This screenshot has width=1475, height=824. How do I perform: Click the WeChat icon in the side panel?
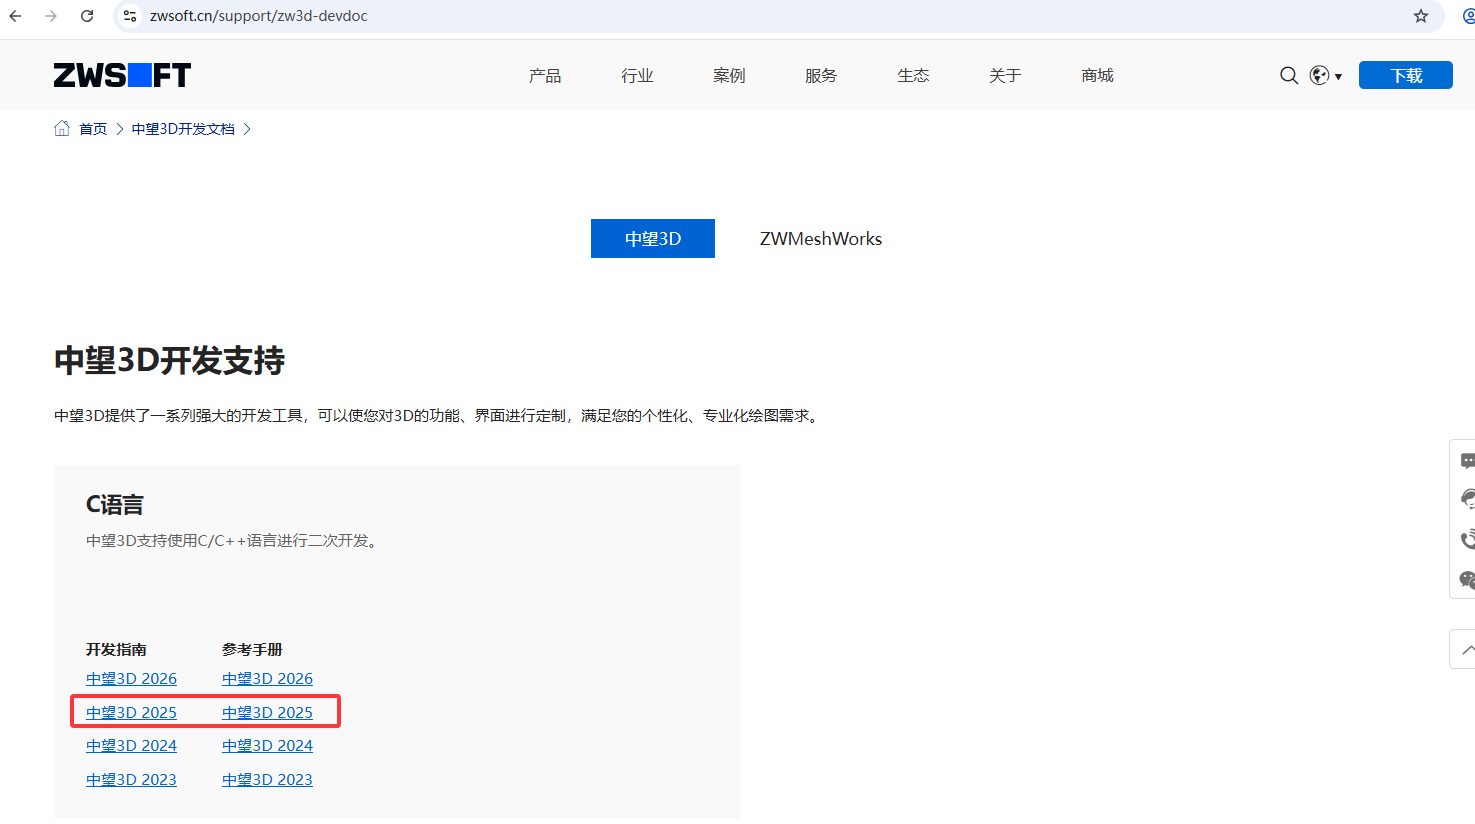(1467, 579)
